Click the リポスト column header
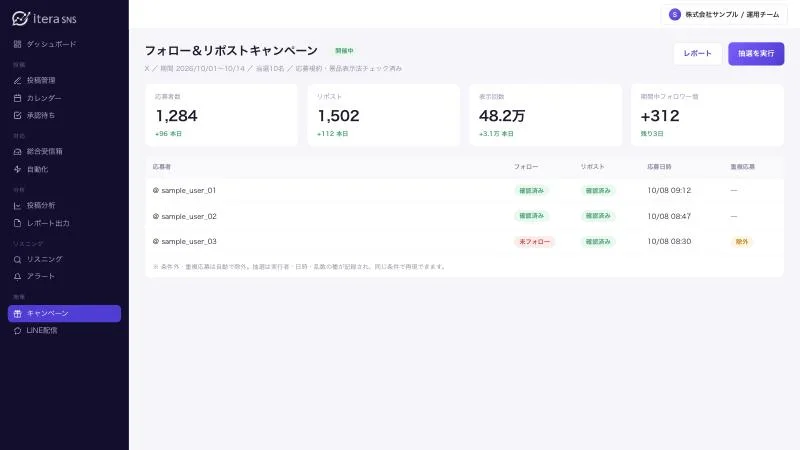 (592, 167)
